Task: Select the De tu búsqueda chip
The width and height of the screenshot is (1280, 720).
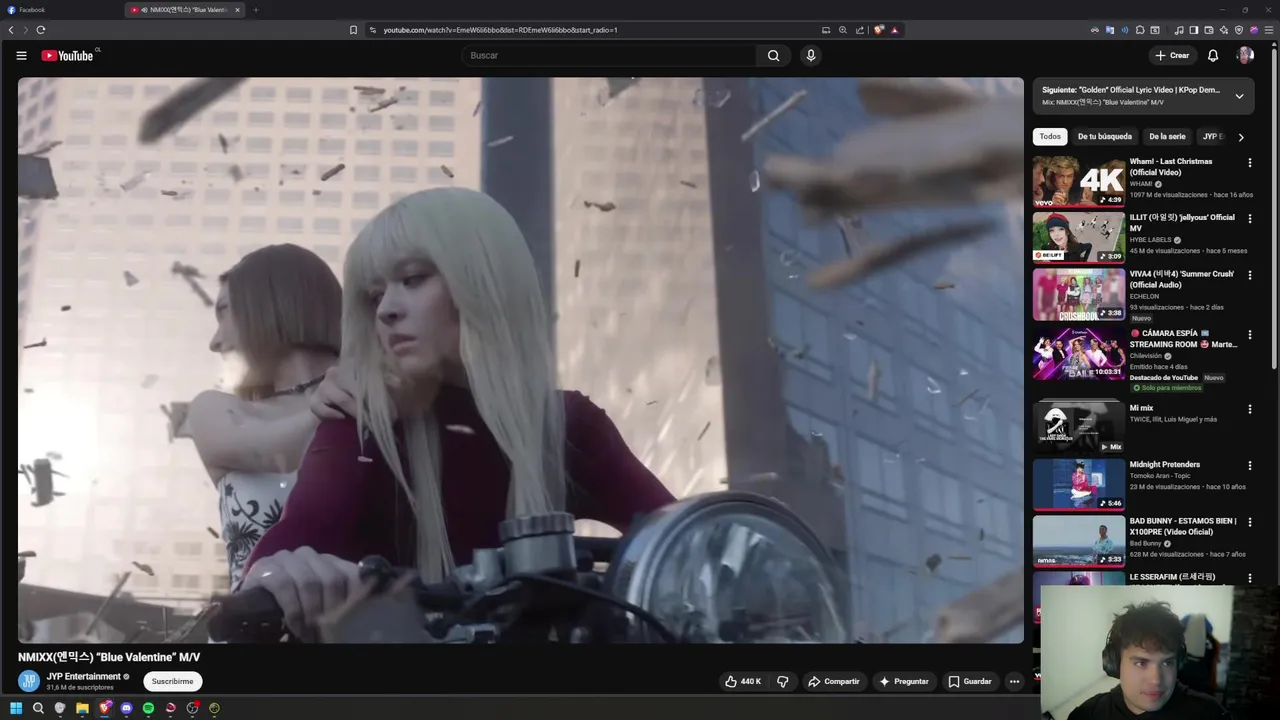Action: point(1105,137)
